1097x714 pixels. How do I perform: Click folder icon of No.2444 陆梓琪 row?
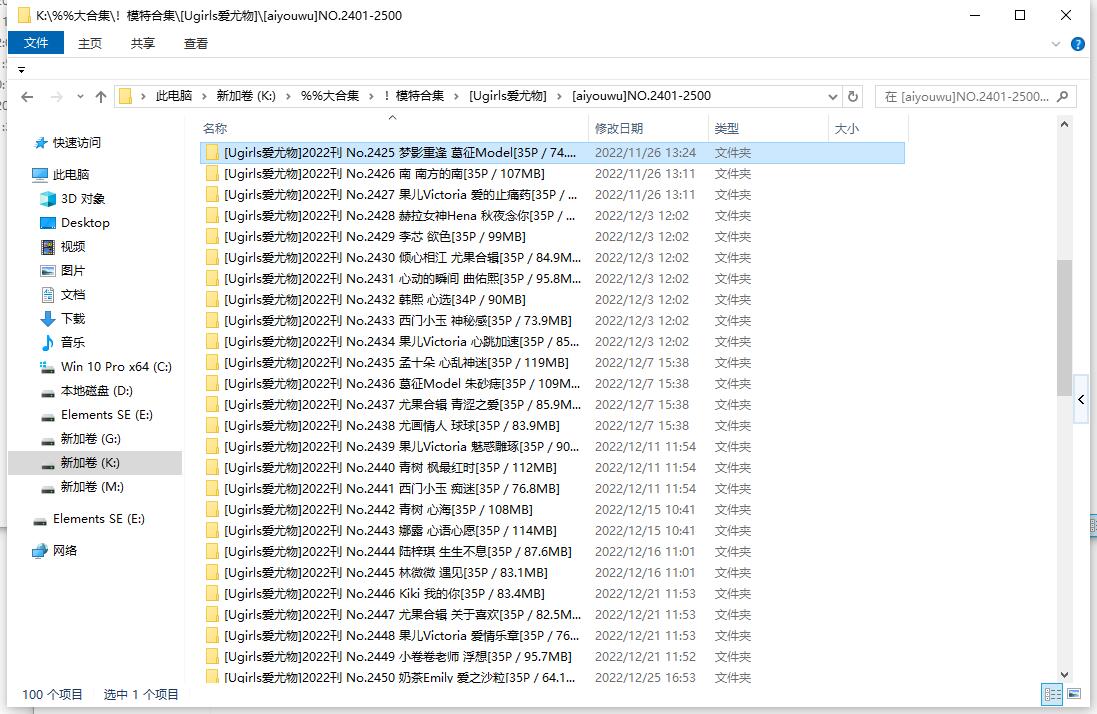[x=213, y=551]
